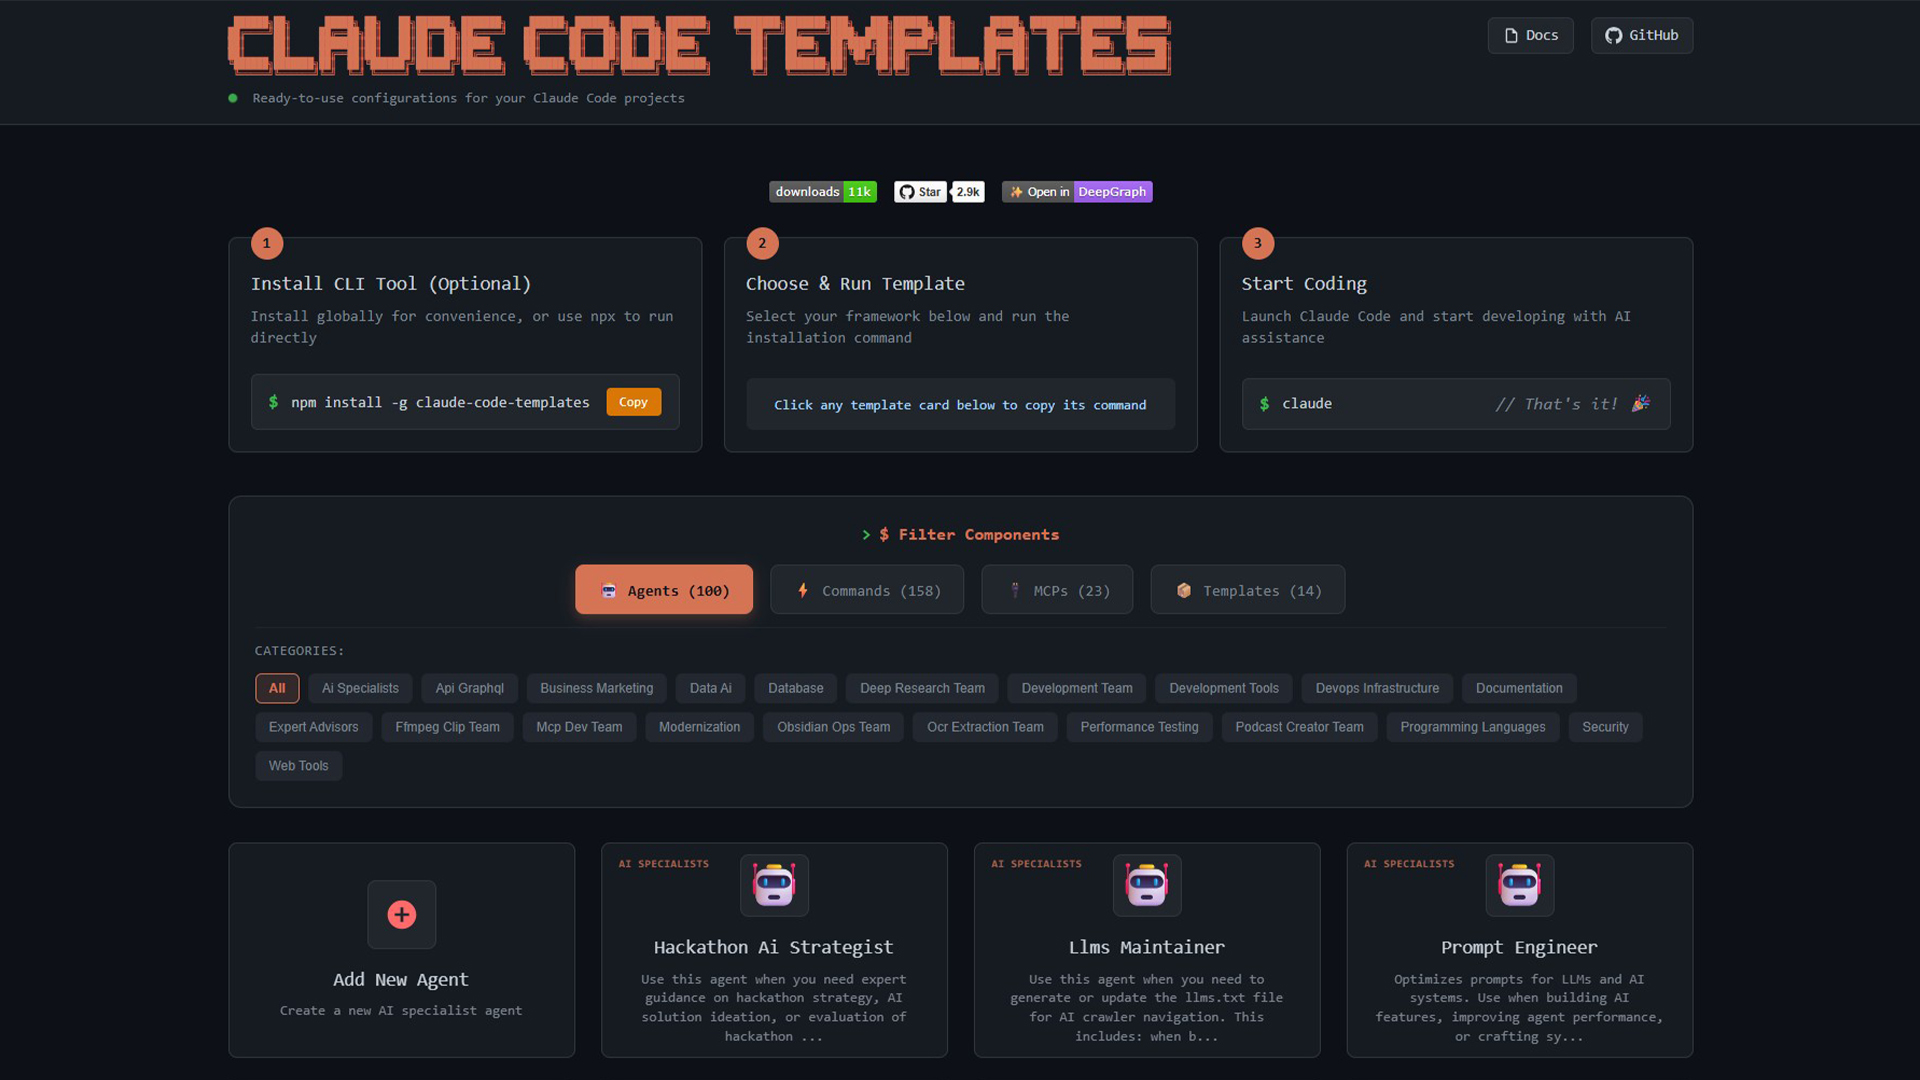Filter by Obsidian Ops Team category
The image size is (1920, 1080).
pos(833,727)
